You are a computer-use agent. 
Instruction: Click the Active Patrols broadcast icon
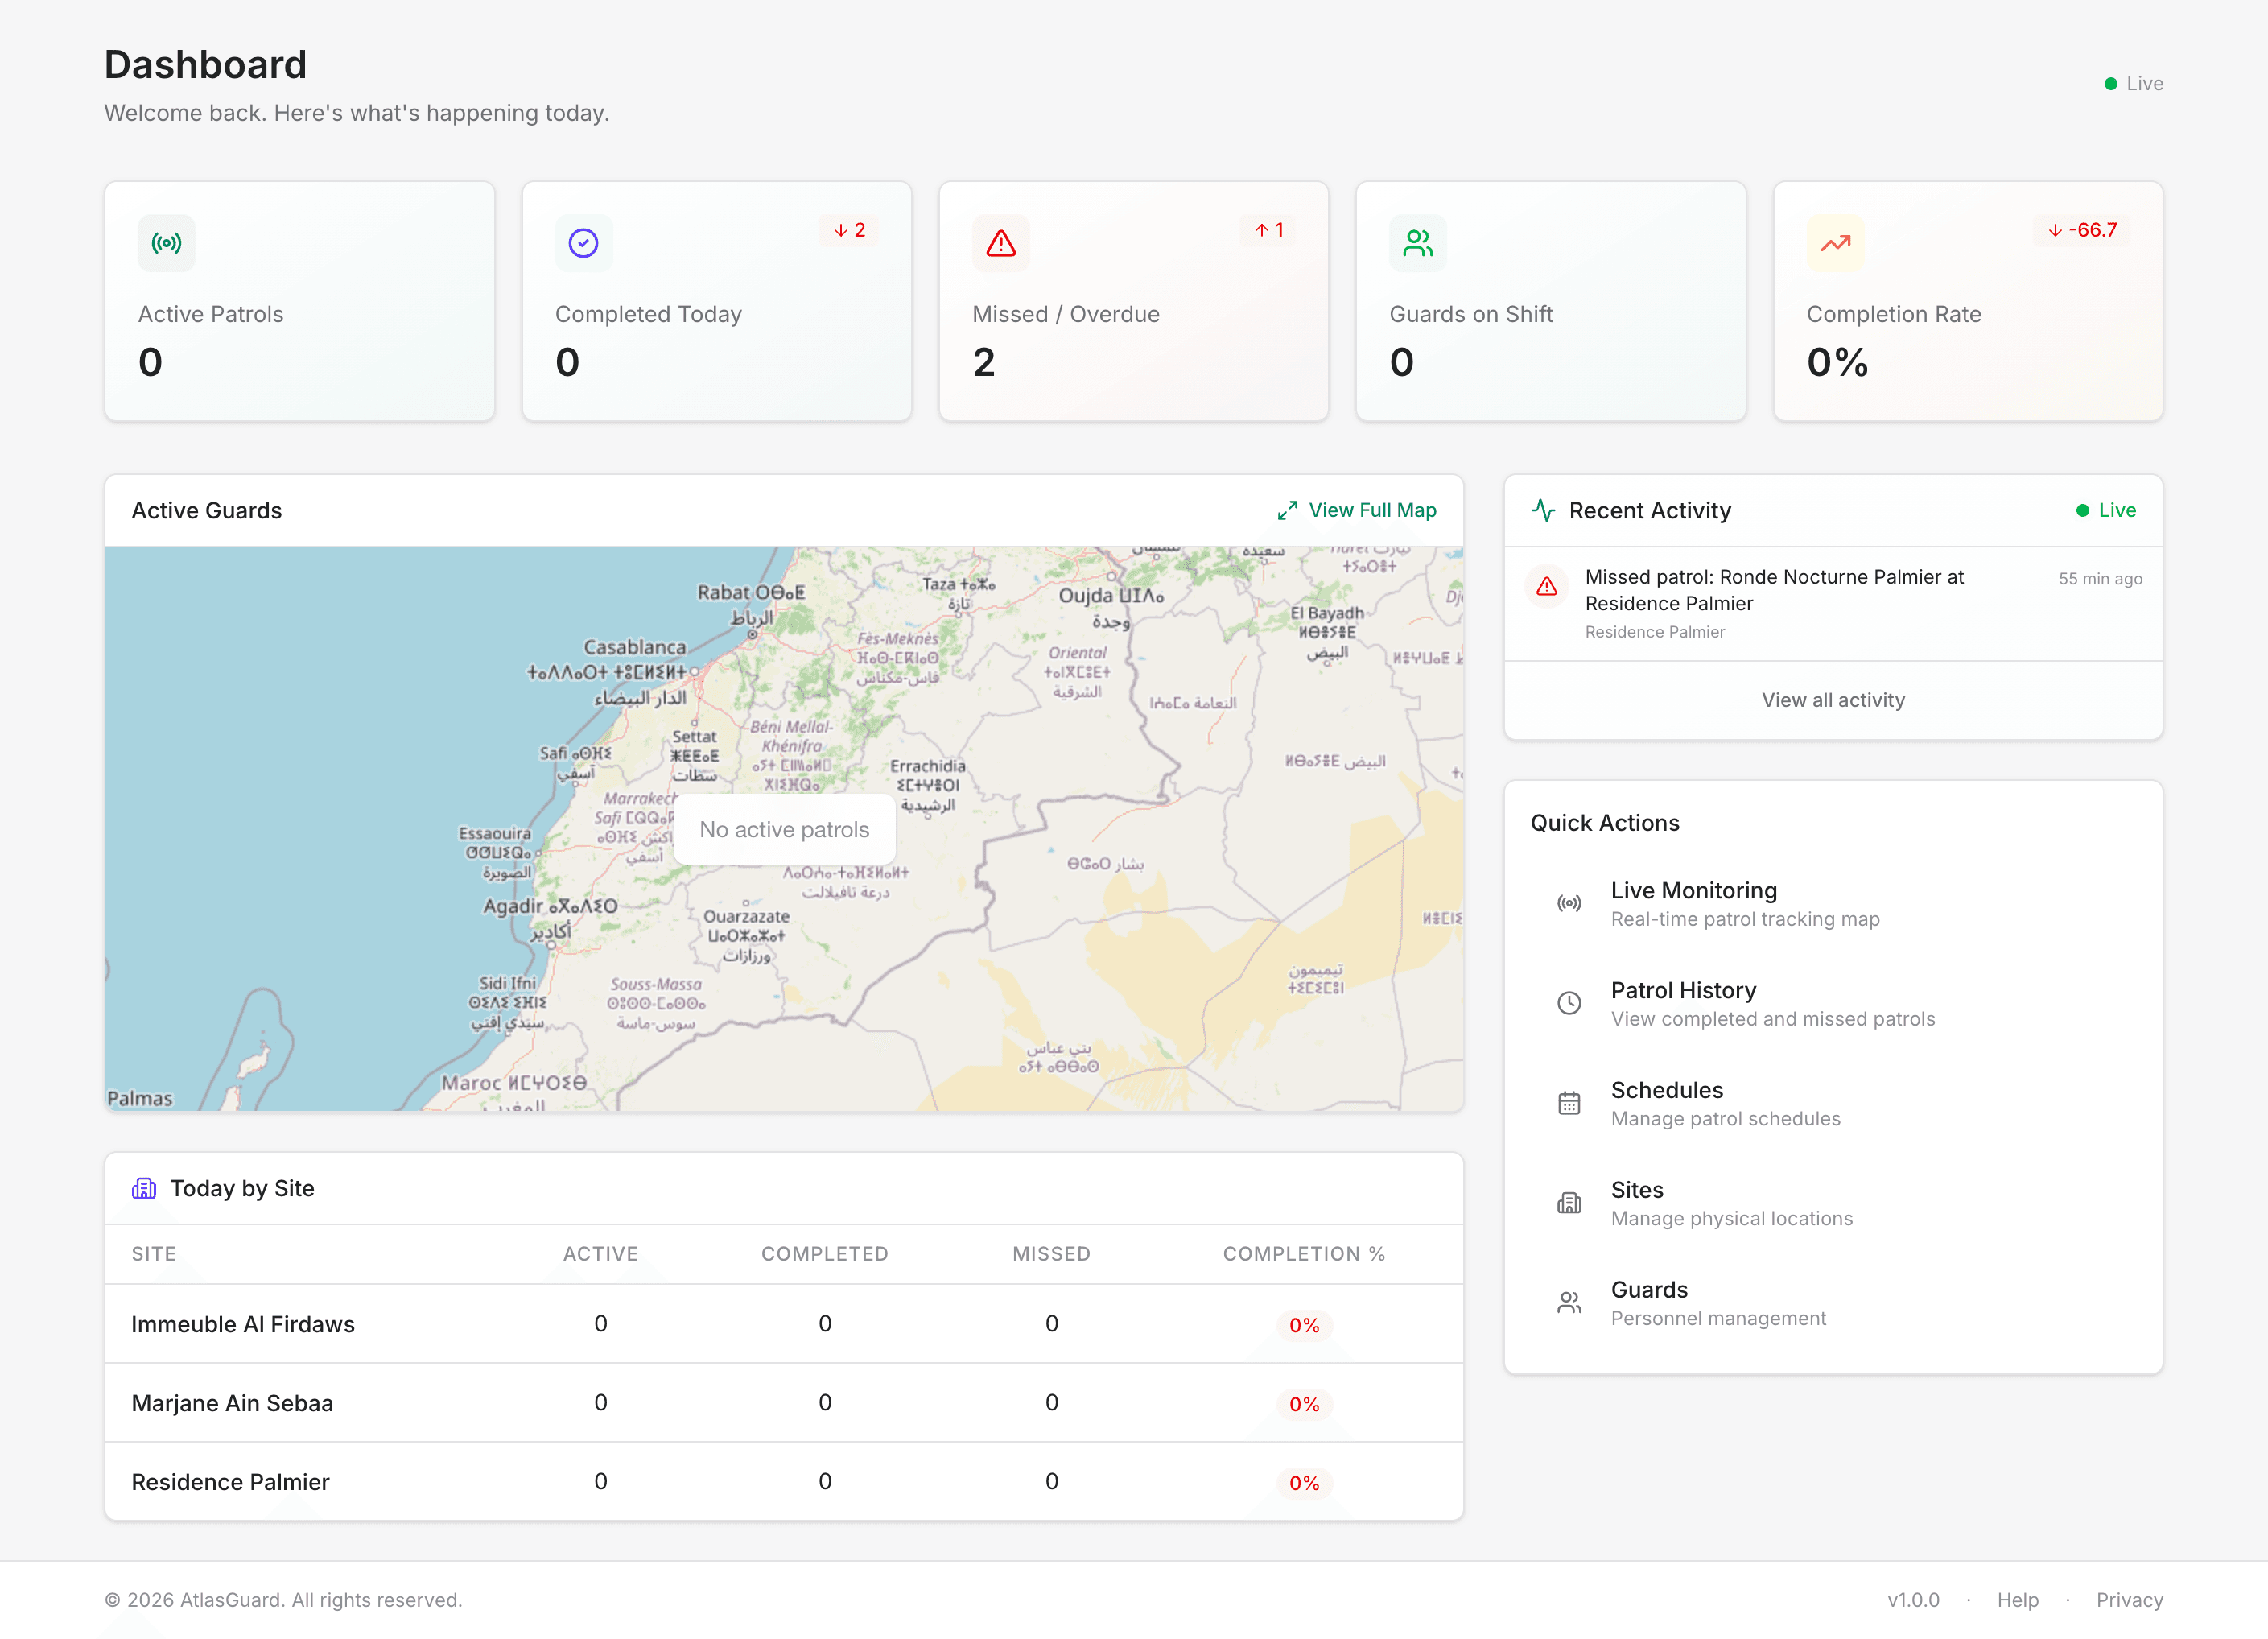tap(166, 243)
